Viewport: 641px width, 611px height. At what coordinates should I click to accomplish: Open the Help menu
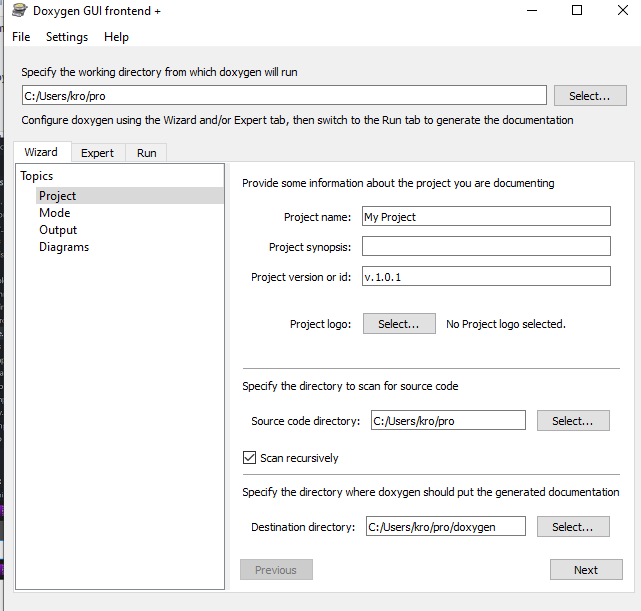[116, 37]
